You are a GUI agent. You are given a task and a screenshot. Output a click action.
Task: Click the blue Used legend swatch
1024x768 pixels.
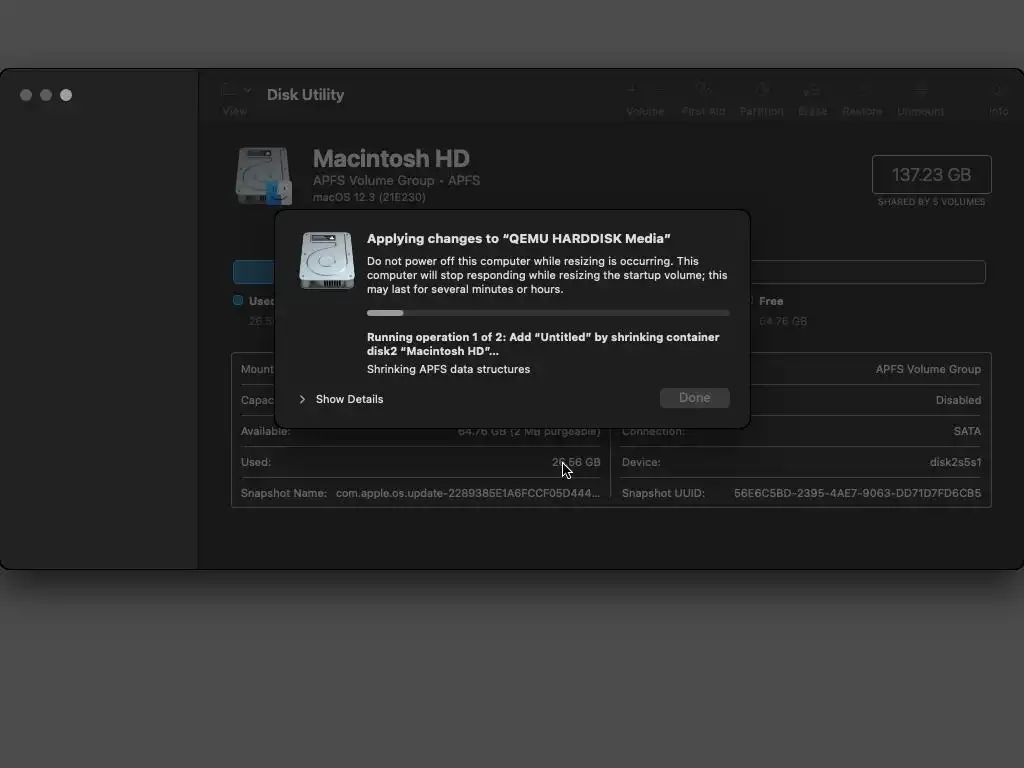[x=238, y=300]
